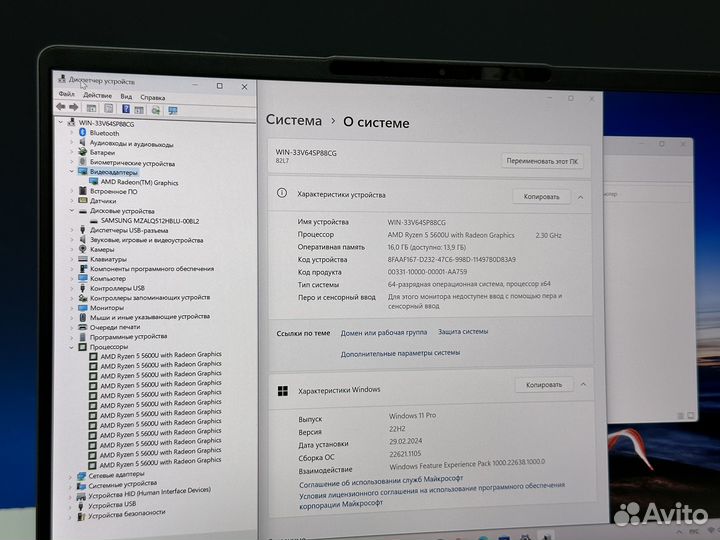This screenshot has width=720, height=540.
Task: Collapse the Процессоры tree node
Action: tap(71, 347)
